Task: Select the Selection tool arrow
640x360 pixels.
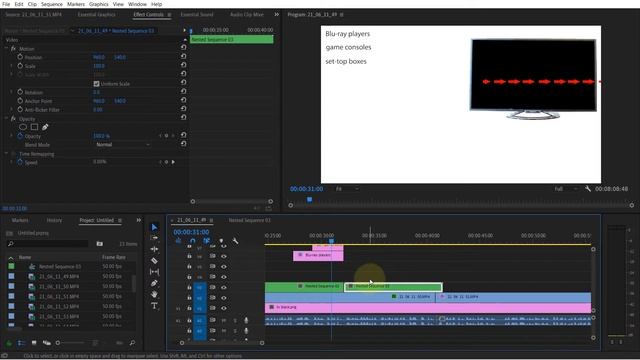Action: coord(154,227)
